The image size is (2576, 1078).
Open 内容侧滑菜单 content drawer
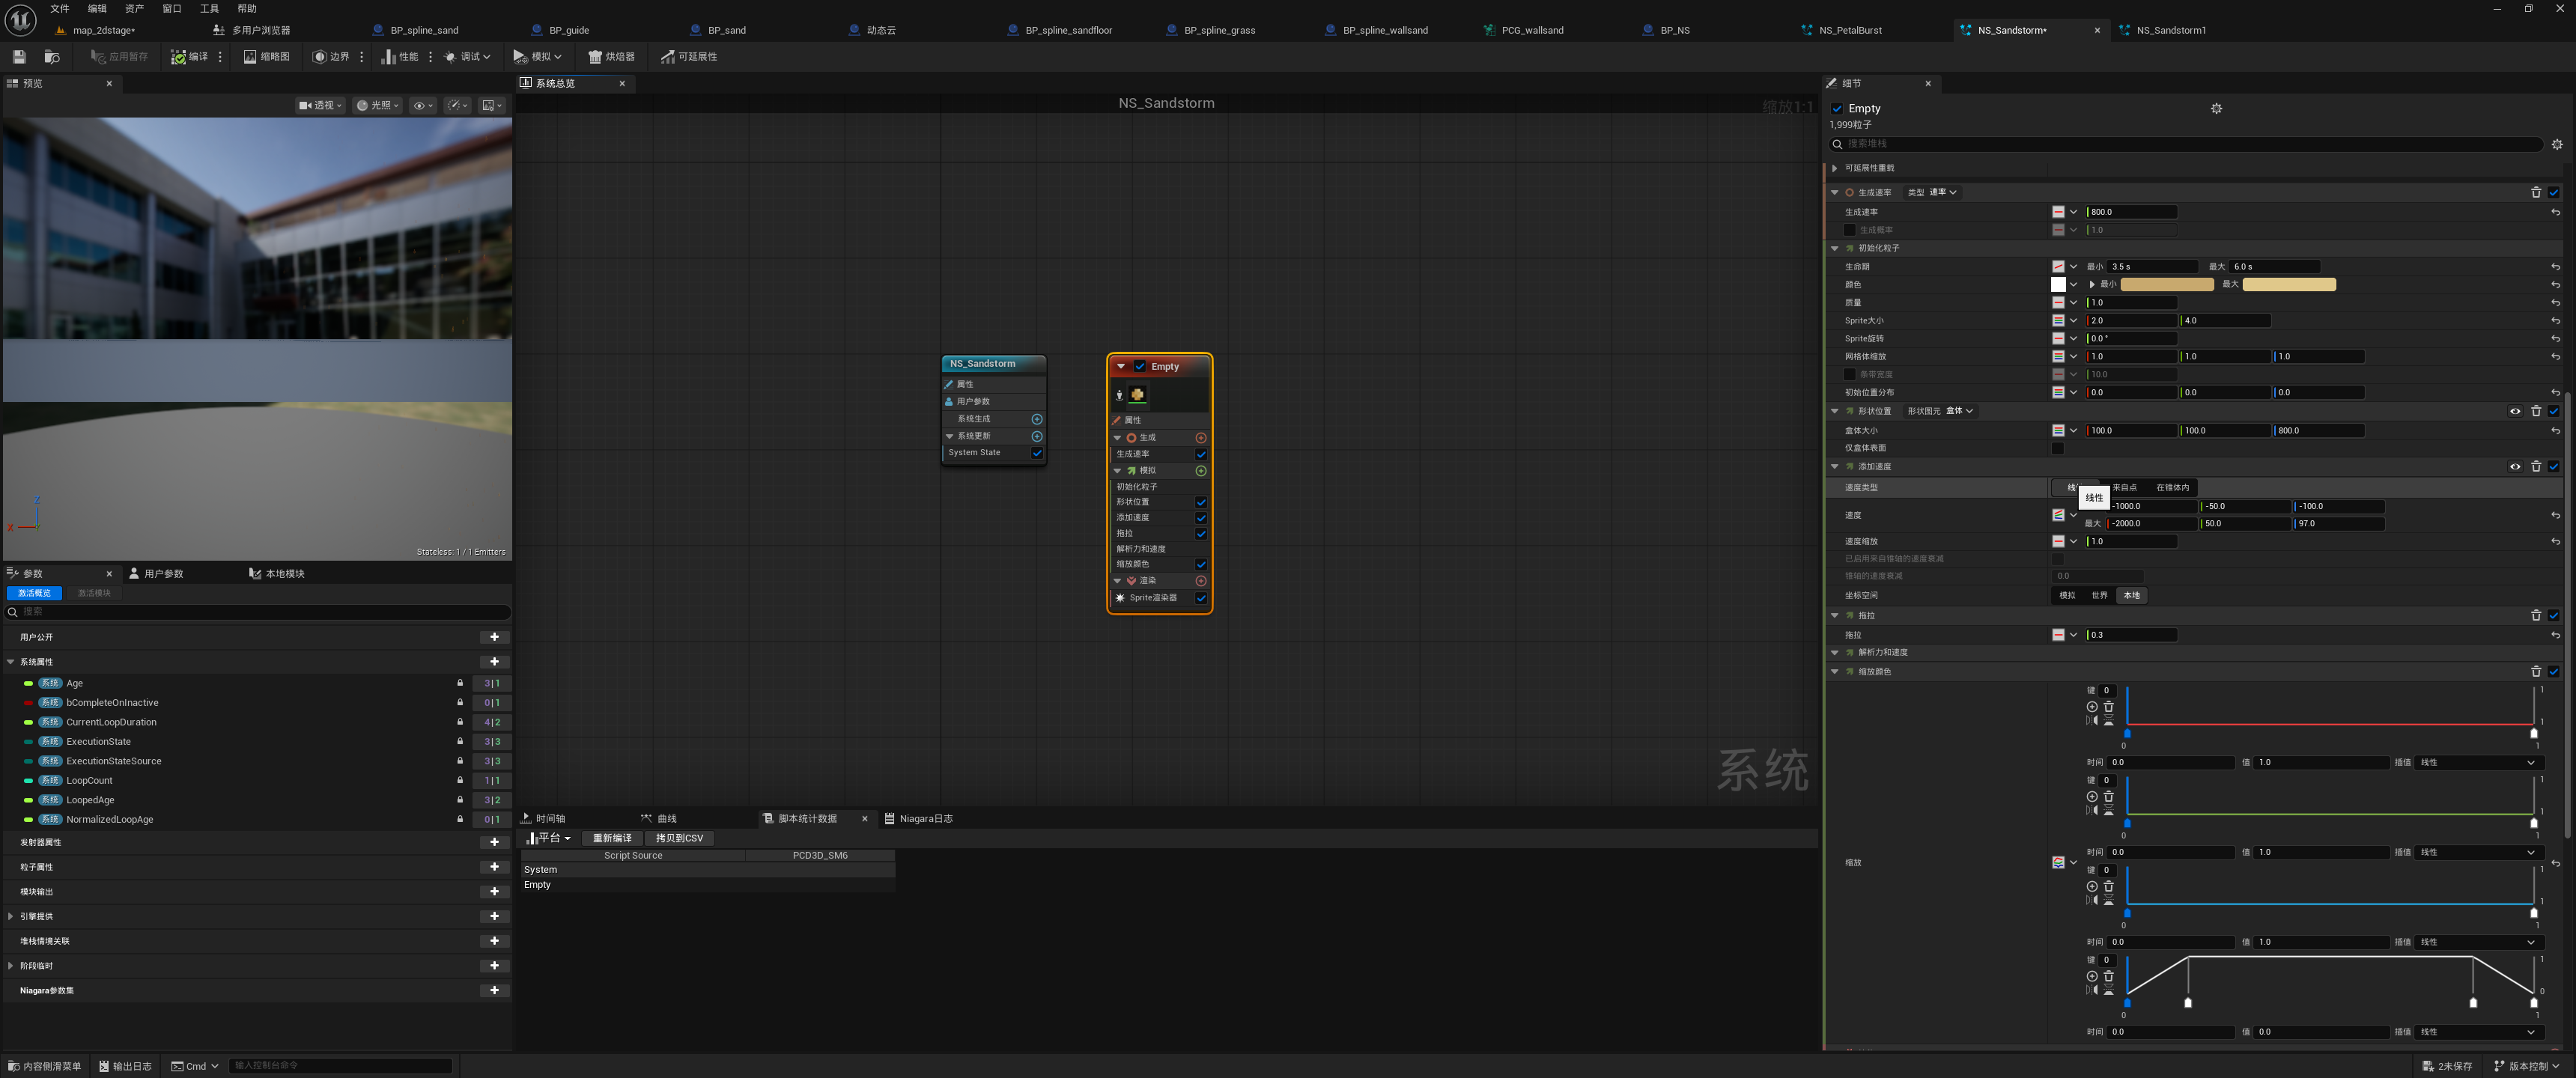pyautogui.click(x=45, y=1067)
